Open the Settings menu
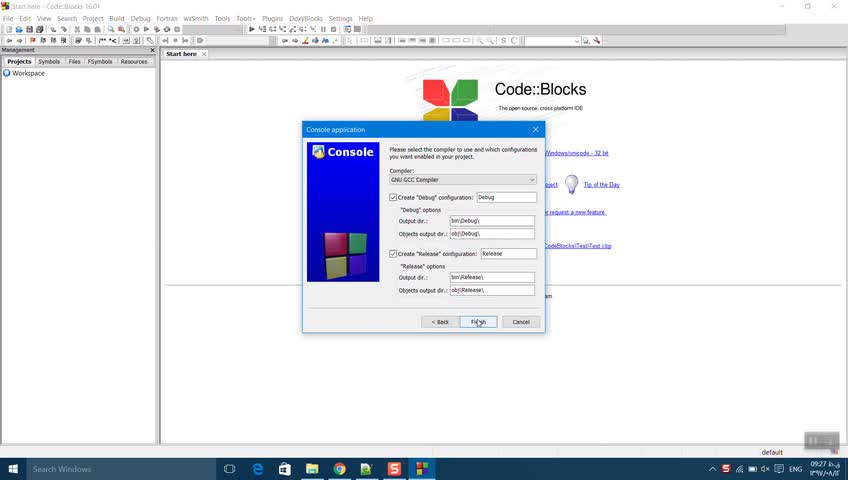The image size is (848, 480). (340, 18)
